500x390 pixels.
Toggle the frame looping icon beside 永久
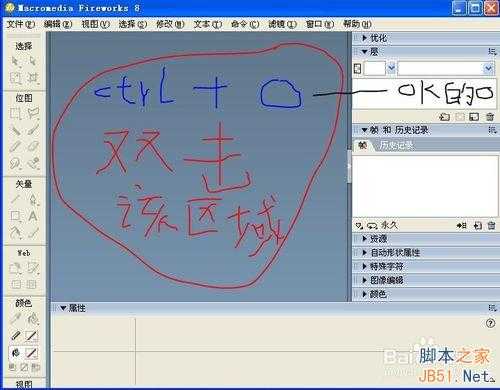[x=372, y=226]
